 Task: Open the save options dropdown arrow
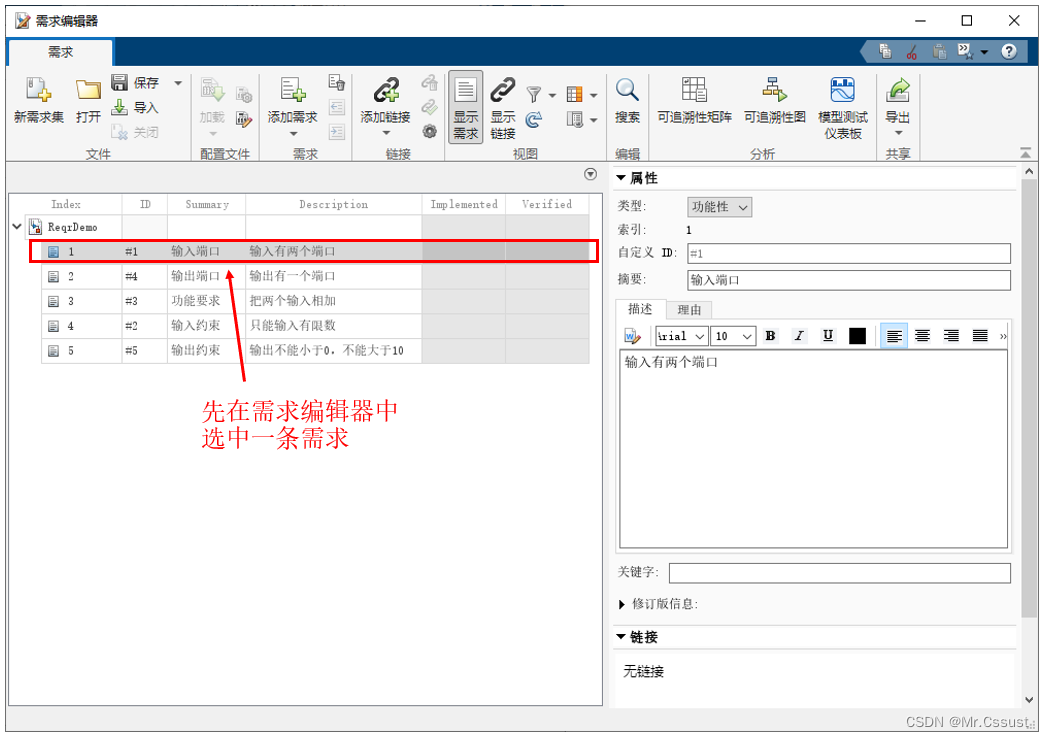tap(178, 83)
